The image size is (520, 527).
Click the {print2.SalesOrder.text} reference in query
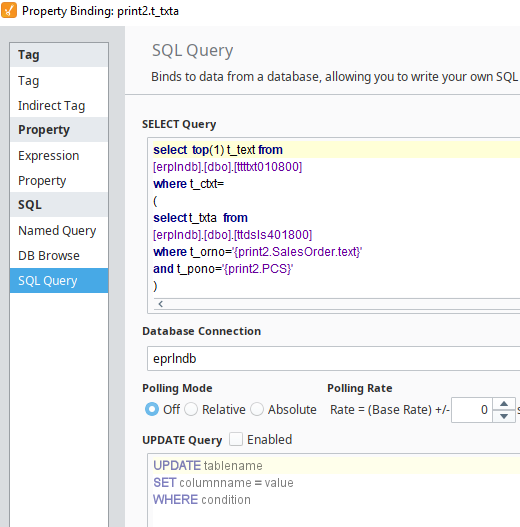point(297,252)
